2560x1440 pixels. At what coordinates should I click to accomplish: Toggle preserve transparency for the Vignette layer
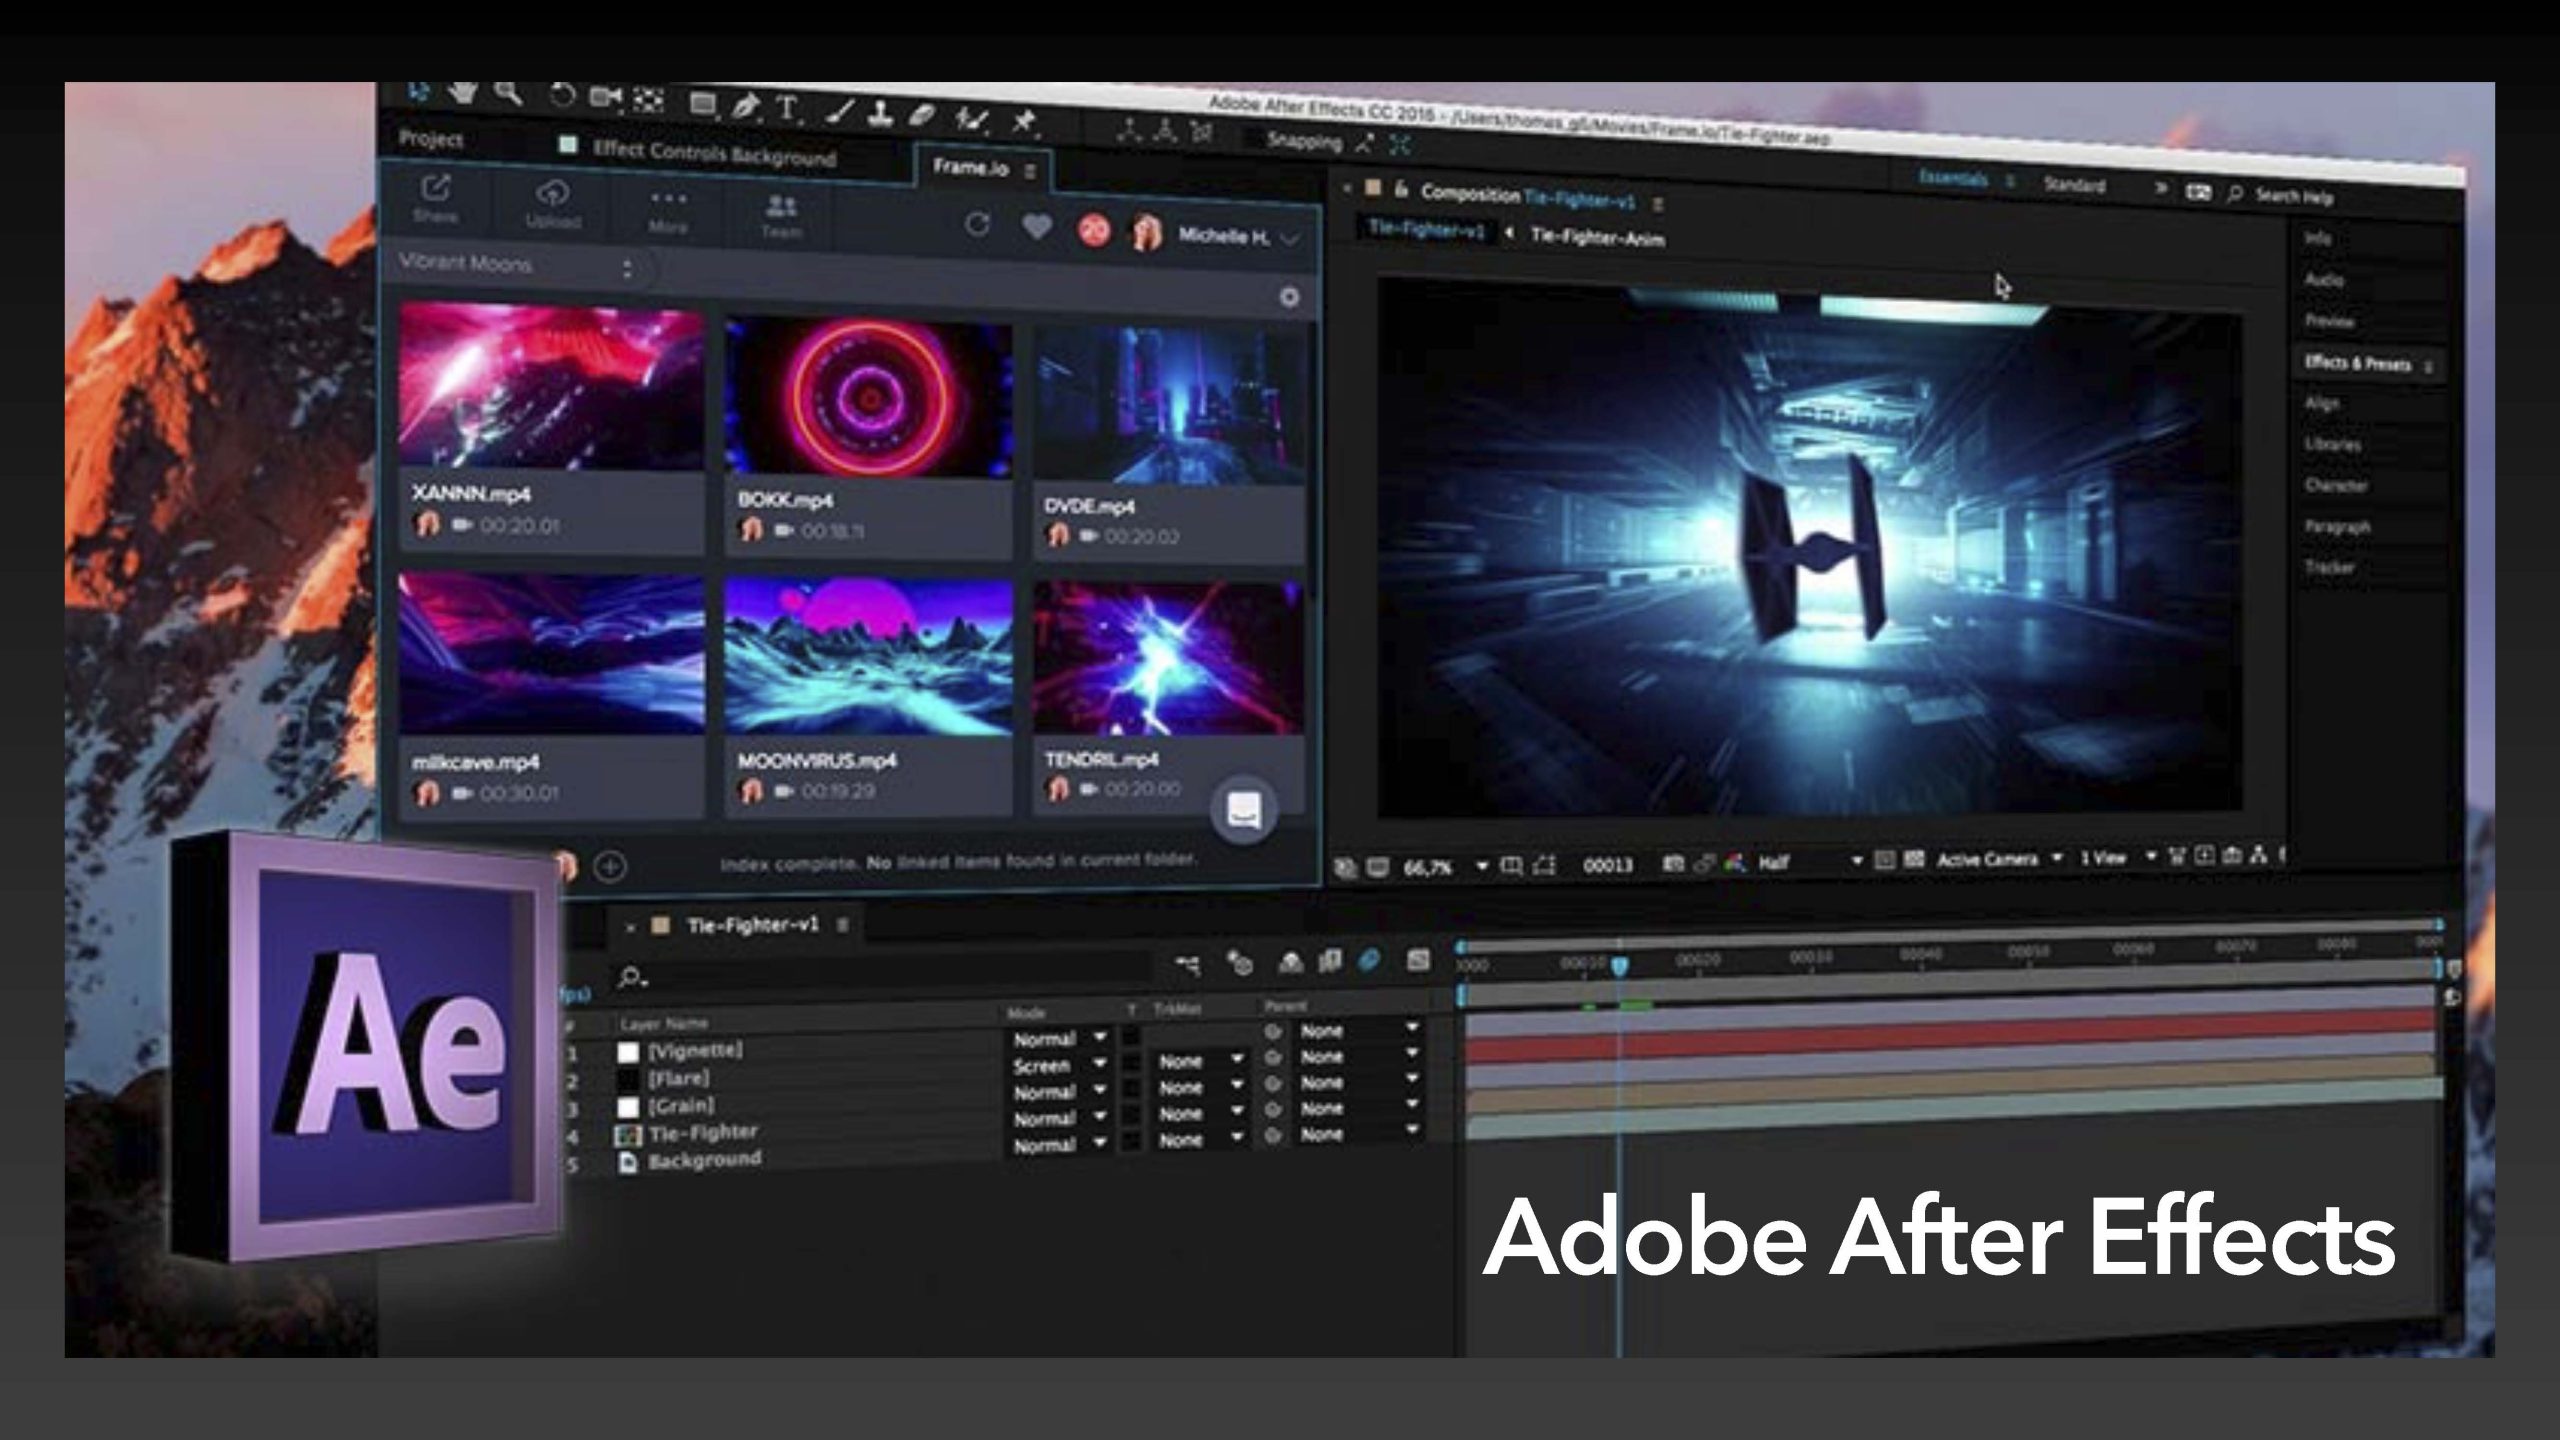[x=1131, y=1036]
